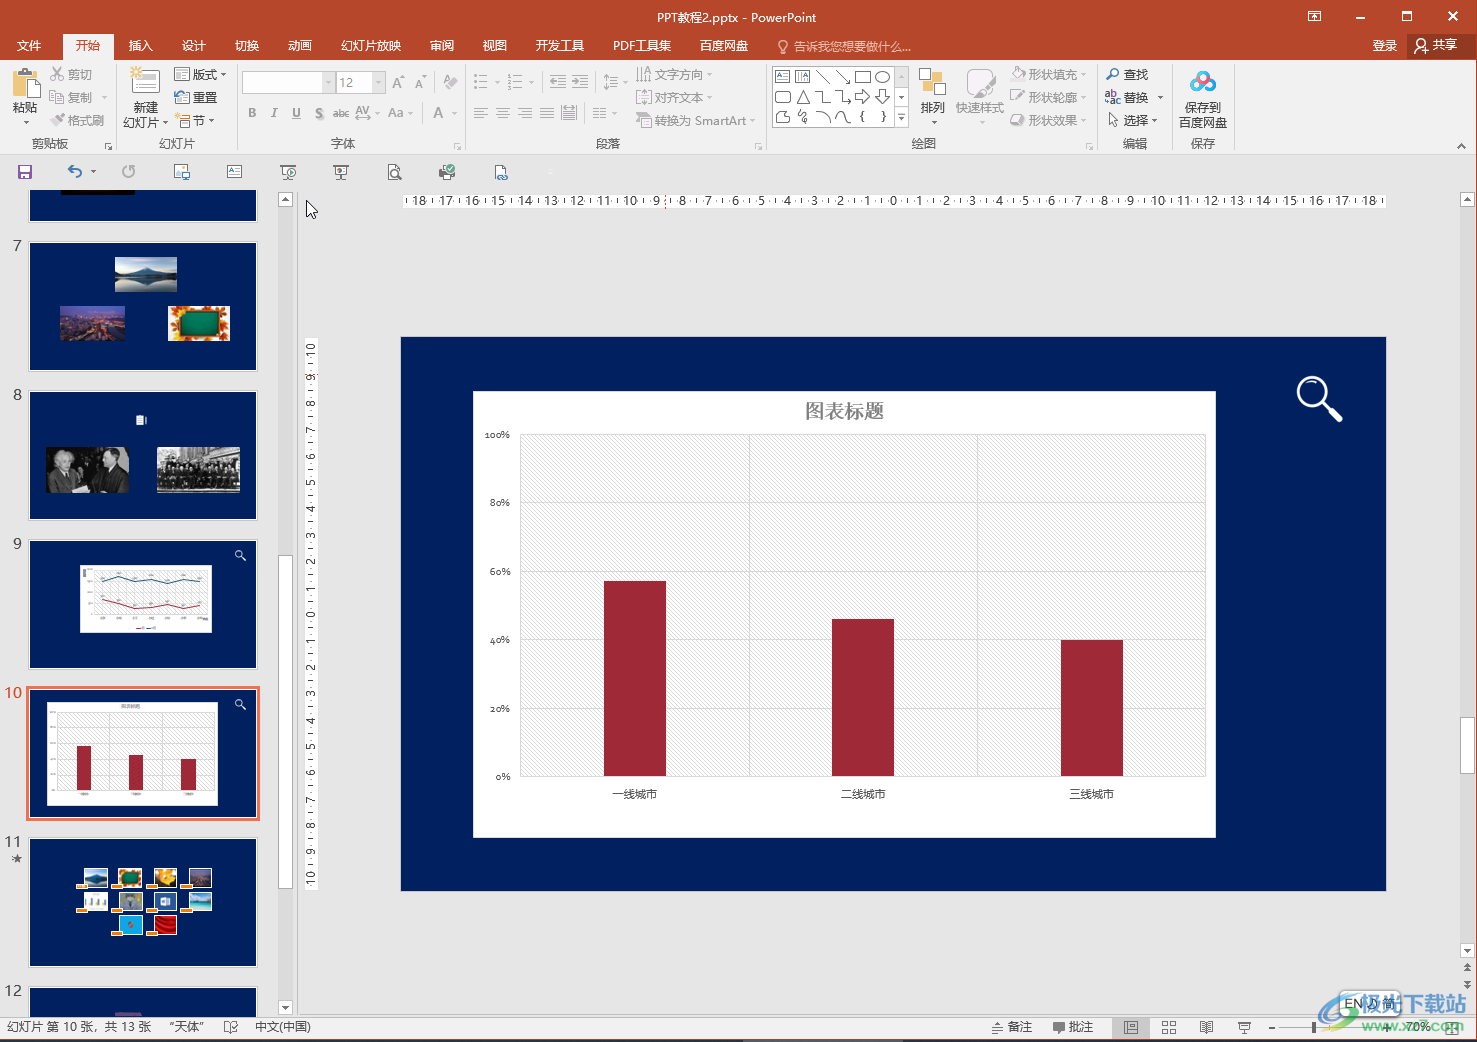Open the font size dropdown showing 12
Image resolution: width=1477 pixels, height=1042 pixels.
click(x=379, y=82)
